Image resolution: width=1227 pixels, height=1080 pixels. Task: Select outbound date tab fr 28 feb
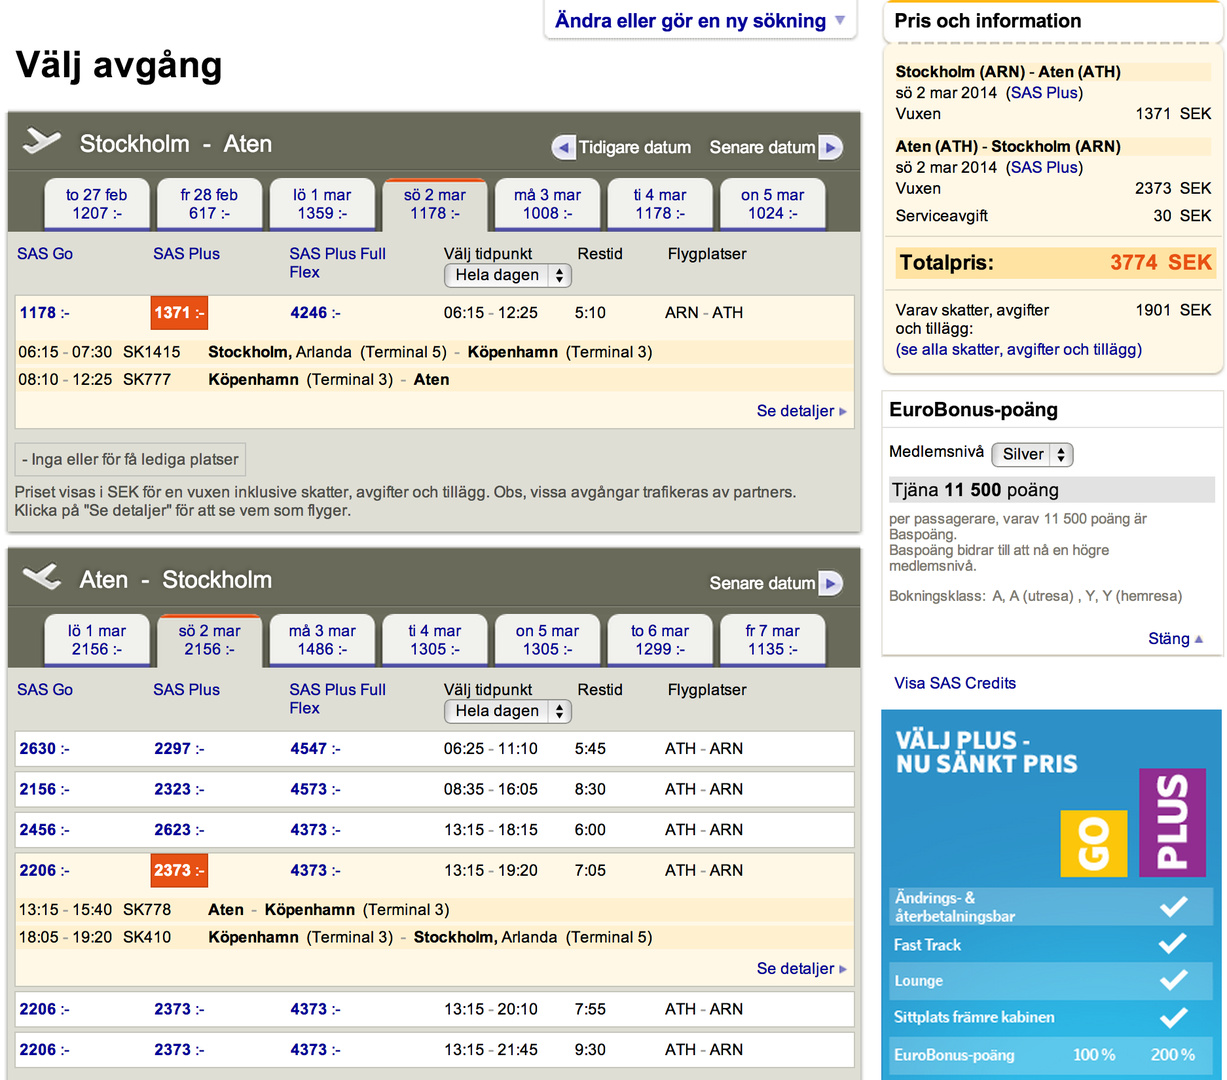209,204
